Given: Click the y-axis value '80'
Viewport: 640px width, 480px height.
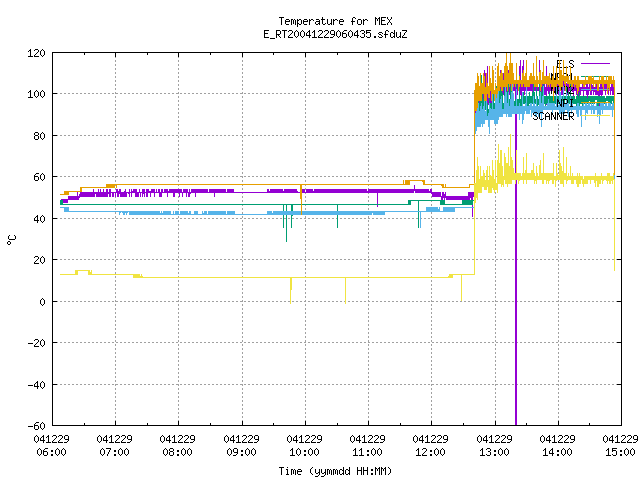Looking at the screenshot, I should pyautogui.click(x=39, y=136).
